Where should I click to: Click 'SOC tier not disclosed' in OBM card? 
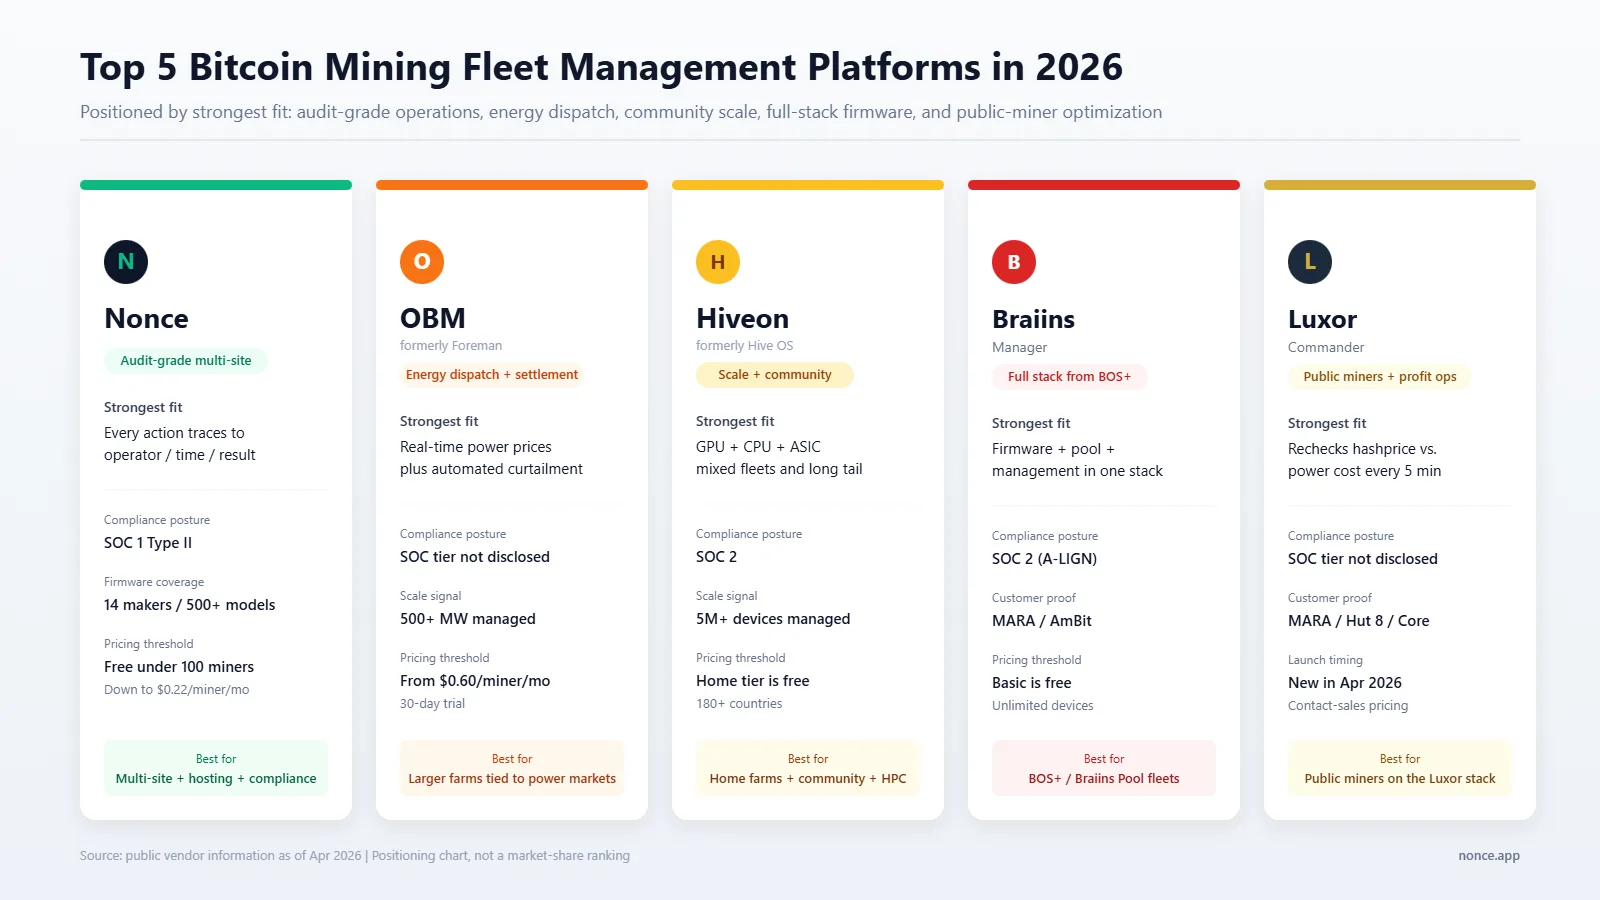tap(475, 557)
